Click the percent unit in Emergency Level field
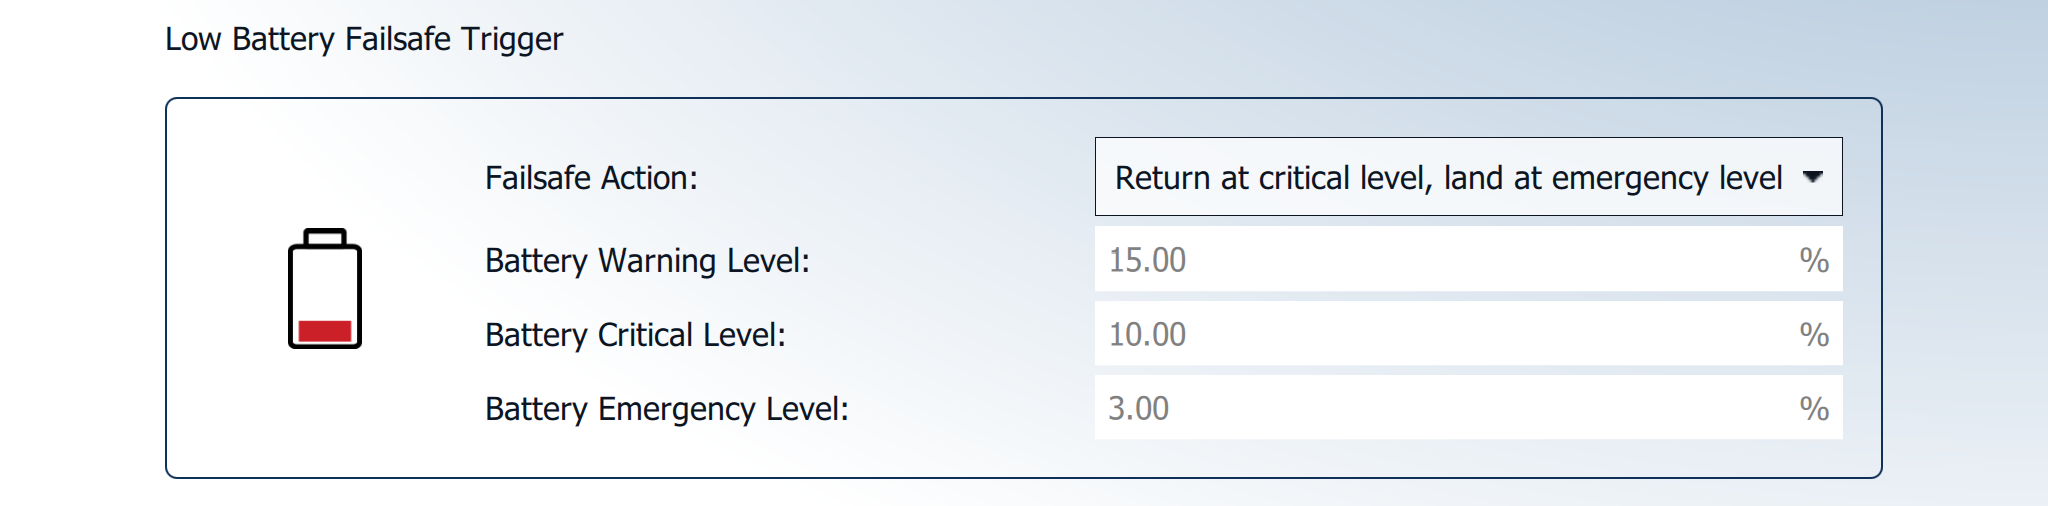2048x506 pixels. click(x=1814, y=408)
